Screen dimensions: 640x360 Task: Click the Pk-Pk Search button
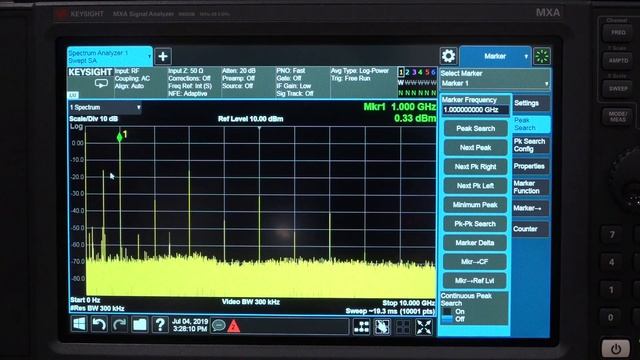click(x=475, y=224)
